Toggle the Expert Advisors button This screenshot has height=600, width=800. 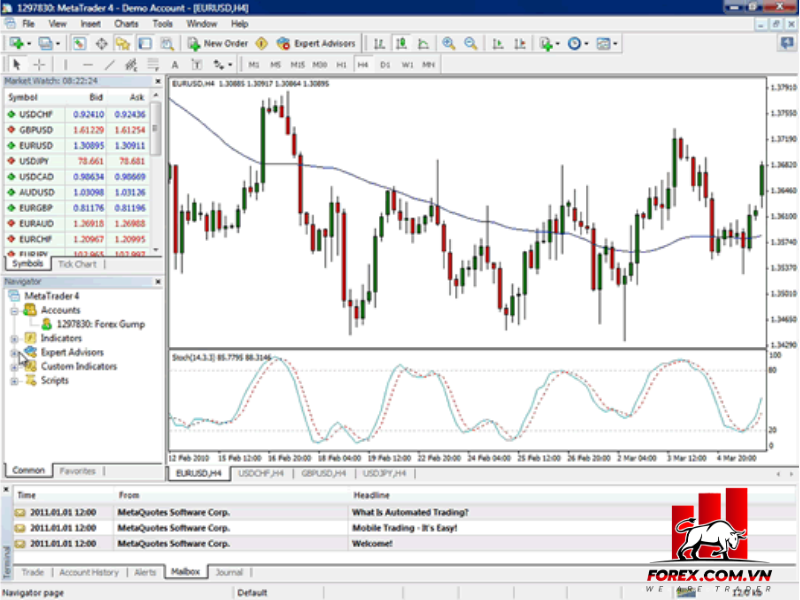click(x=316, y=43)
